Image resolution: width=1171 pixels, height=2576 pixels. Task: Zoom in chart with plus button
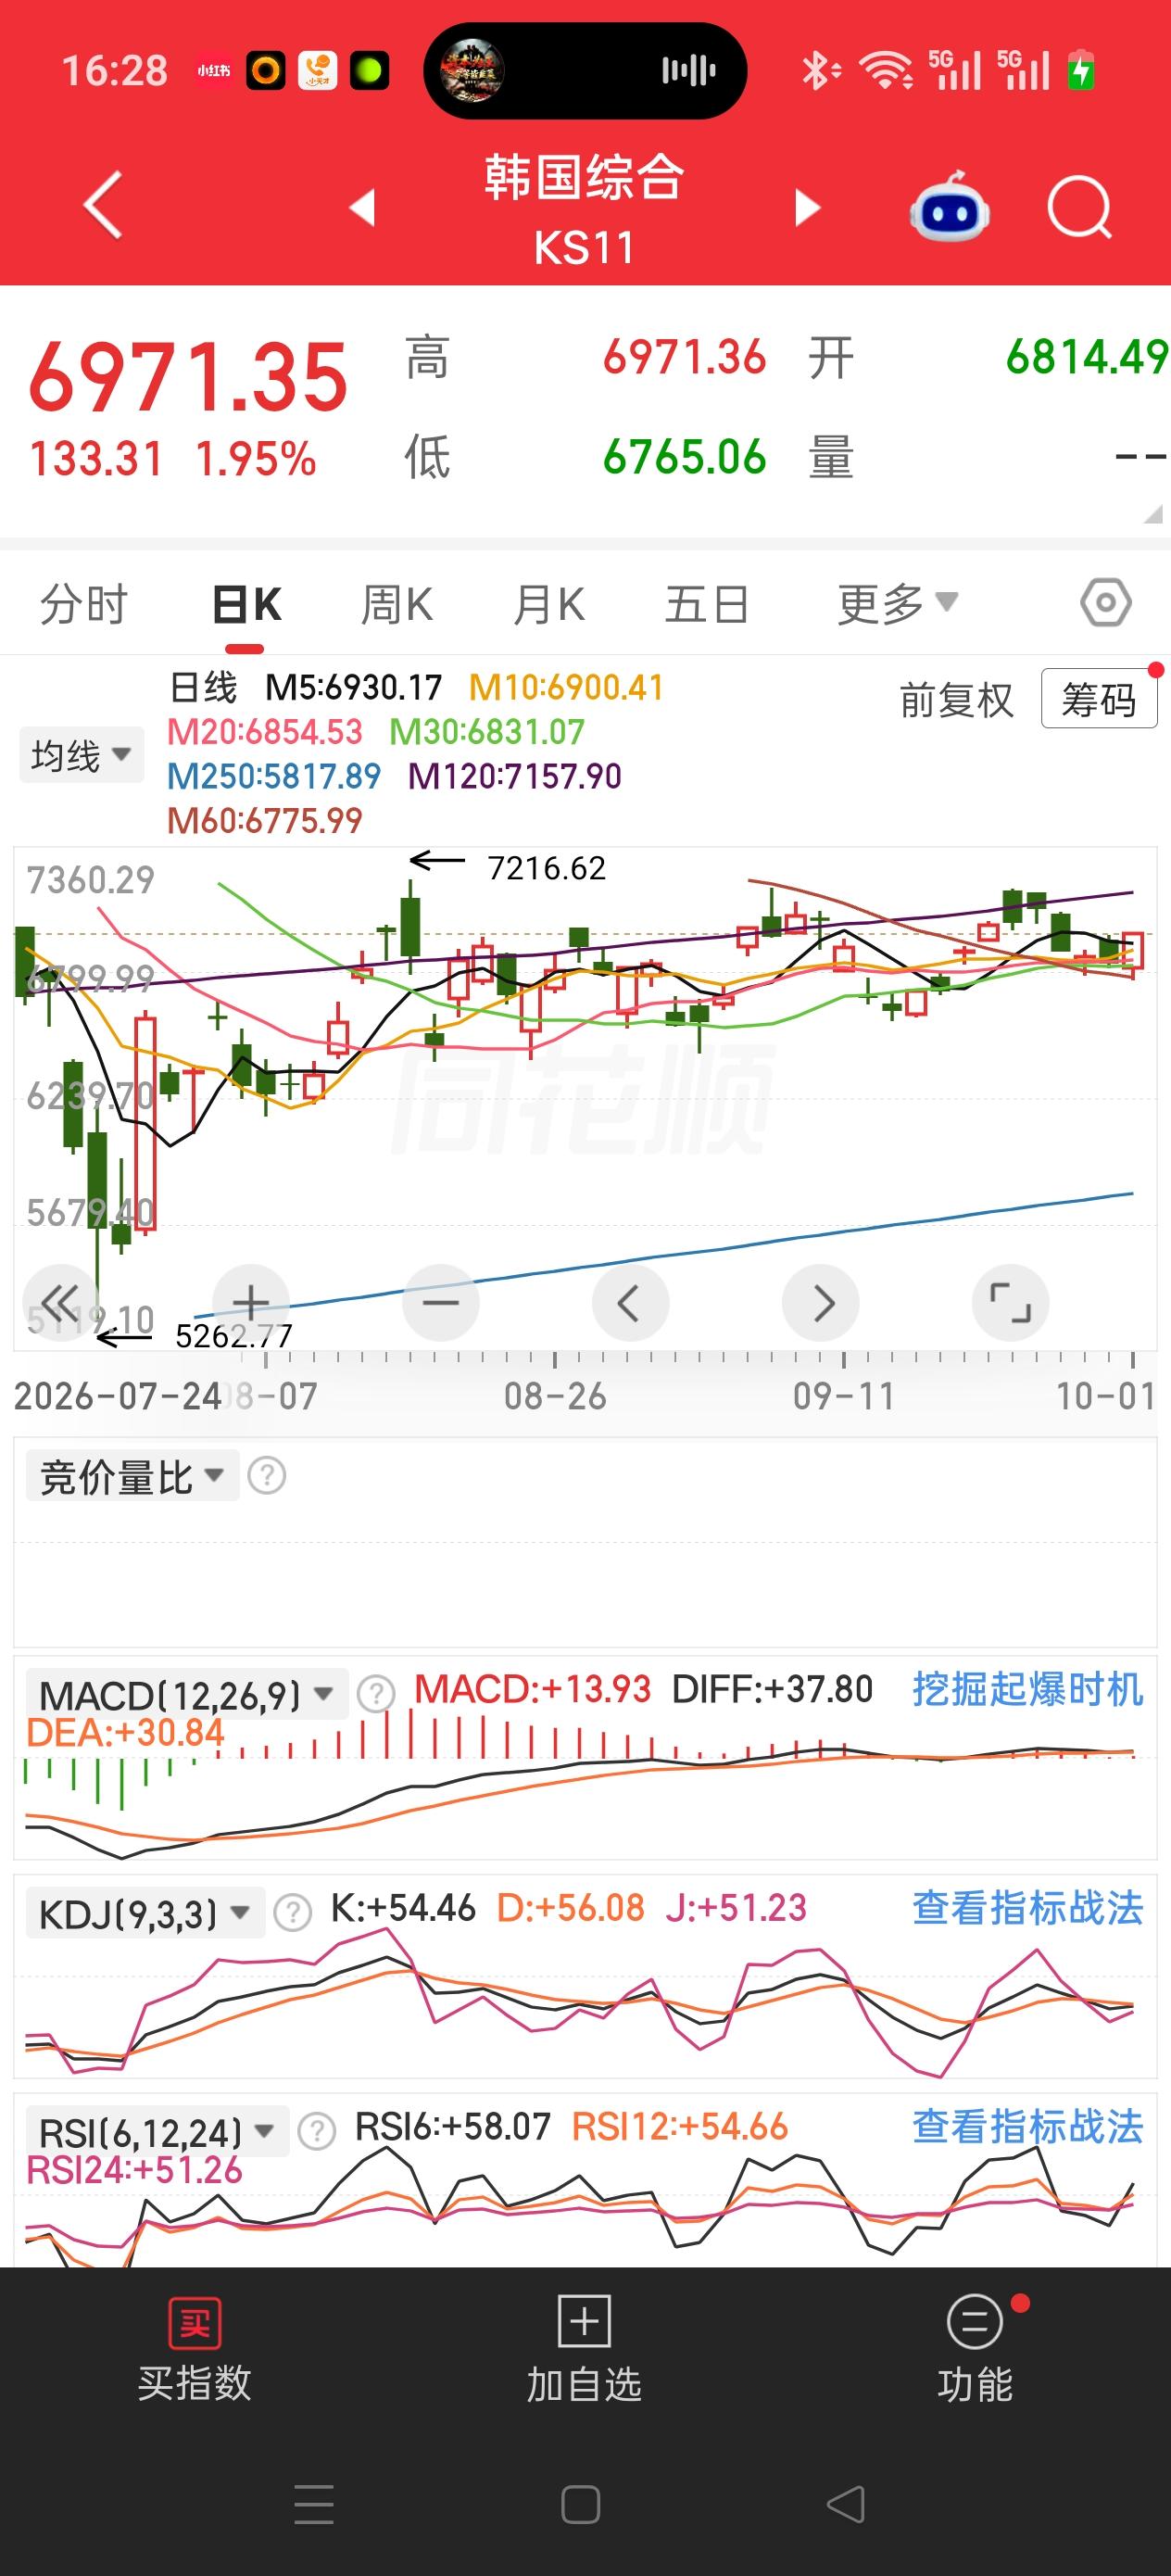250,1302
